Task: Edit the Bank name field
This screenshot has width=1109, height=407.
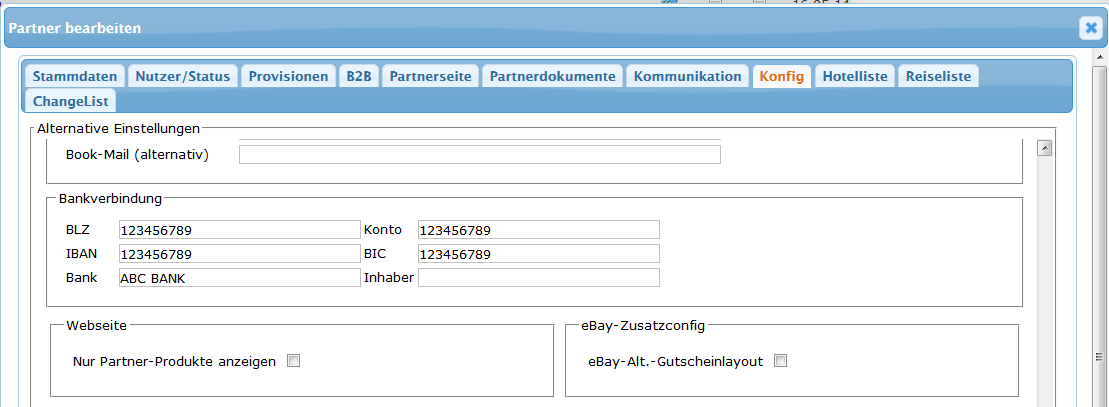Action: (x=238, y=278)
